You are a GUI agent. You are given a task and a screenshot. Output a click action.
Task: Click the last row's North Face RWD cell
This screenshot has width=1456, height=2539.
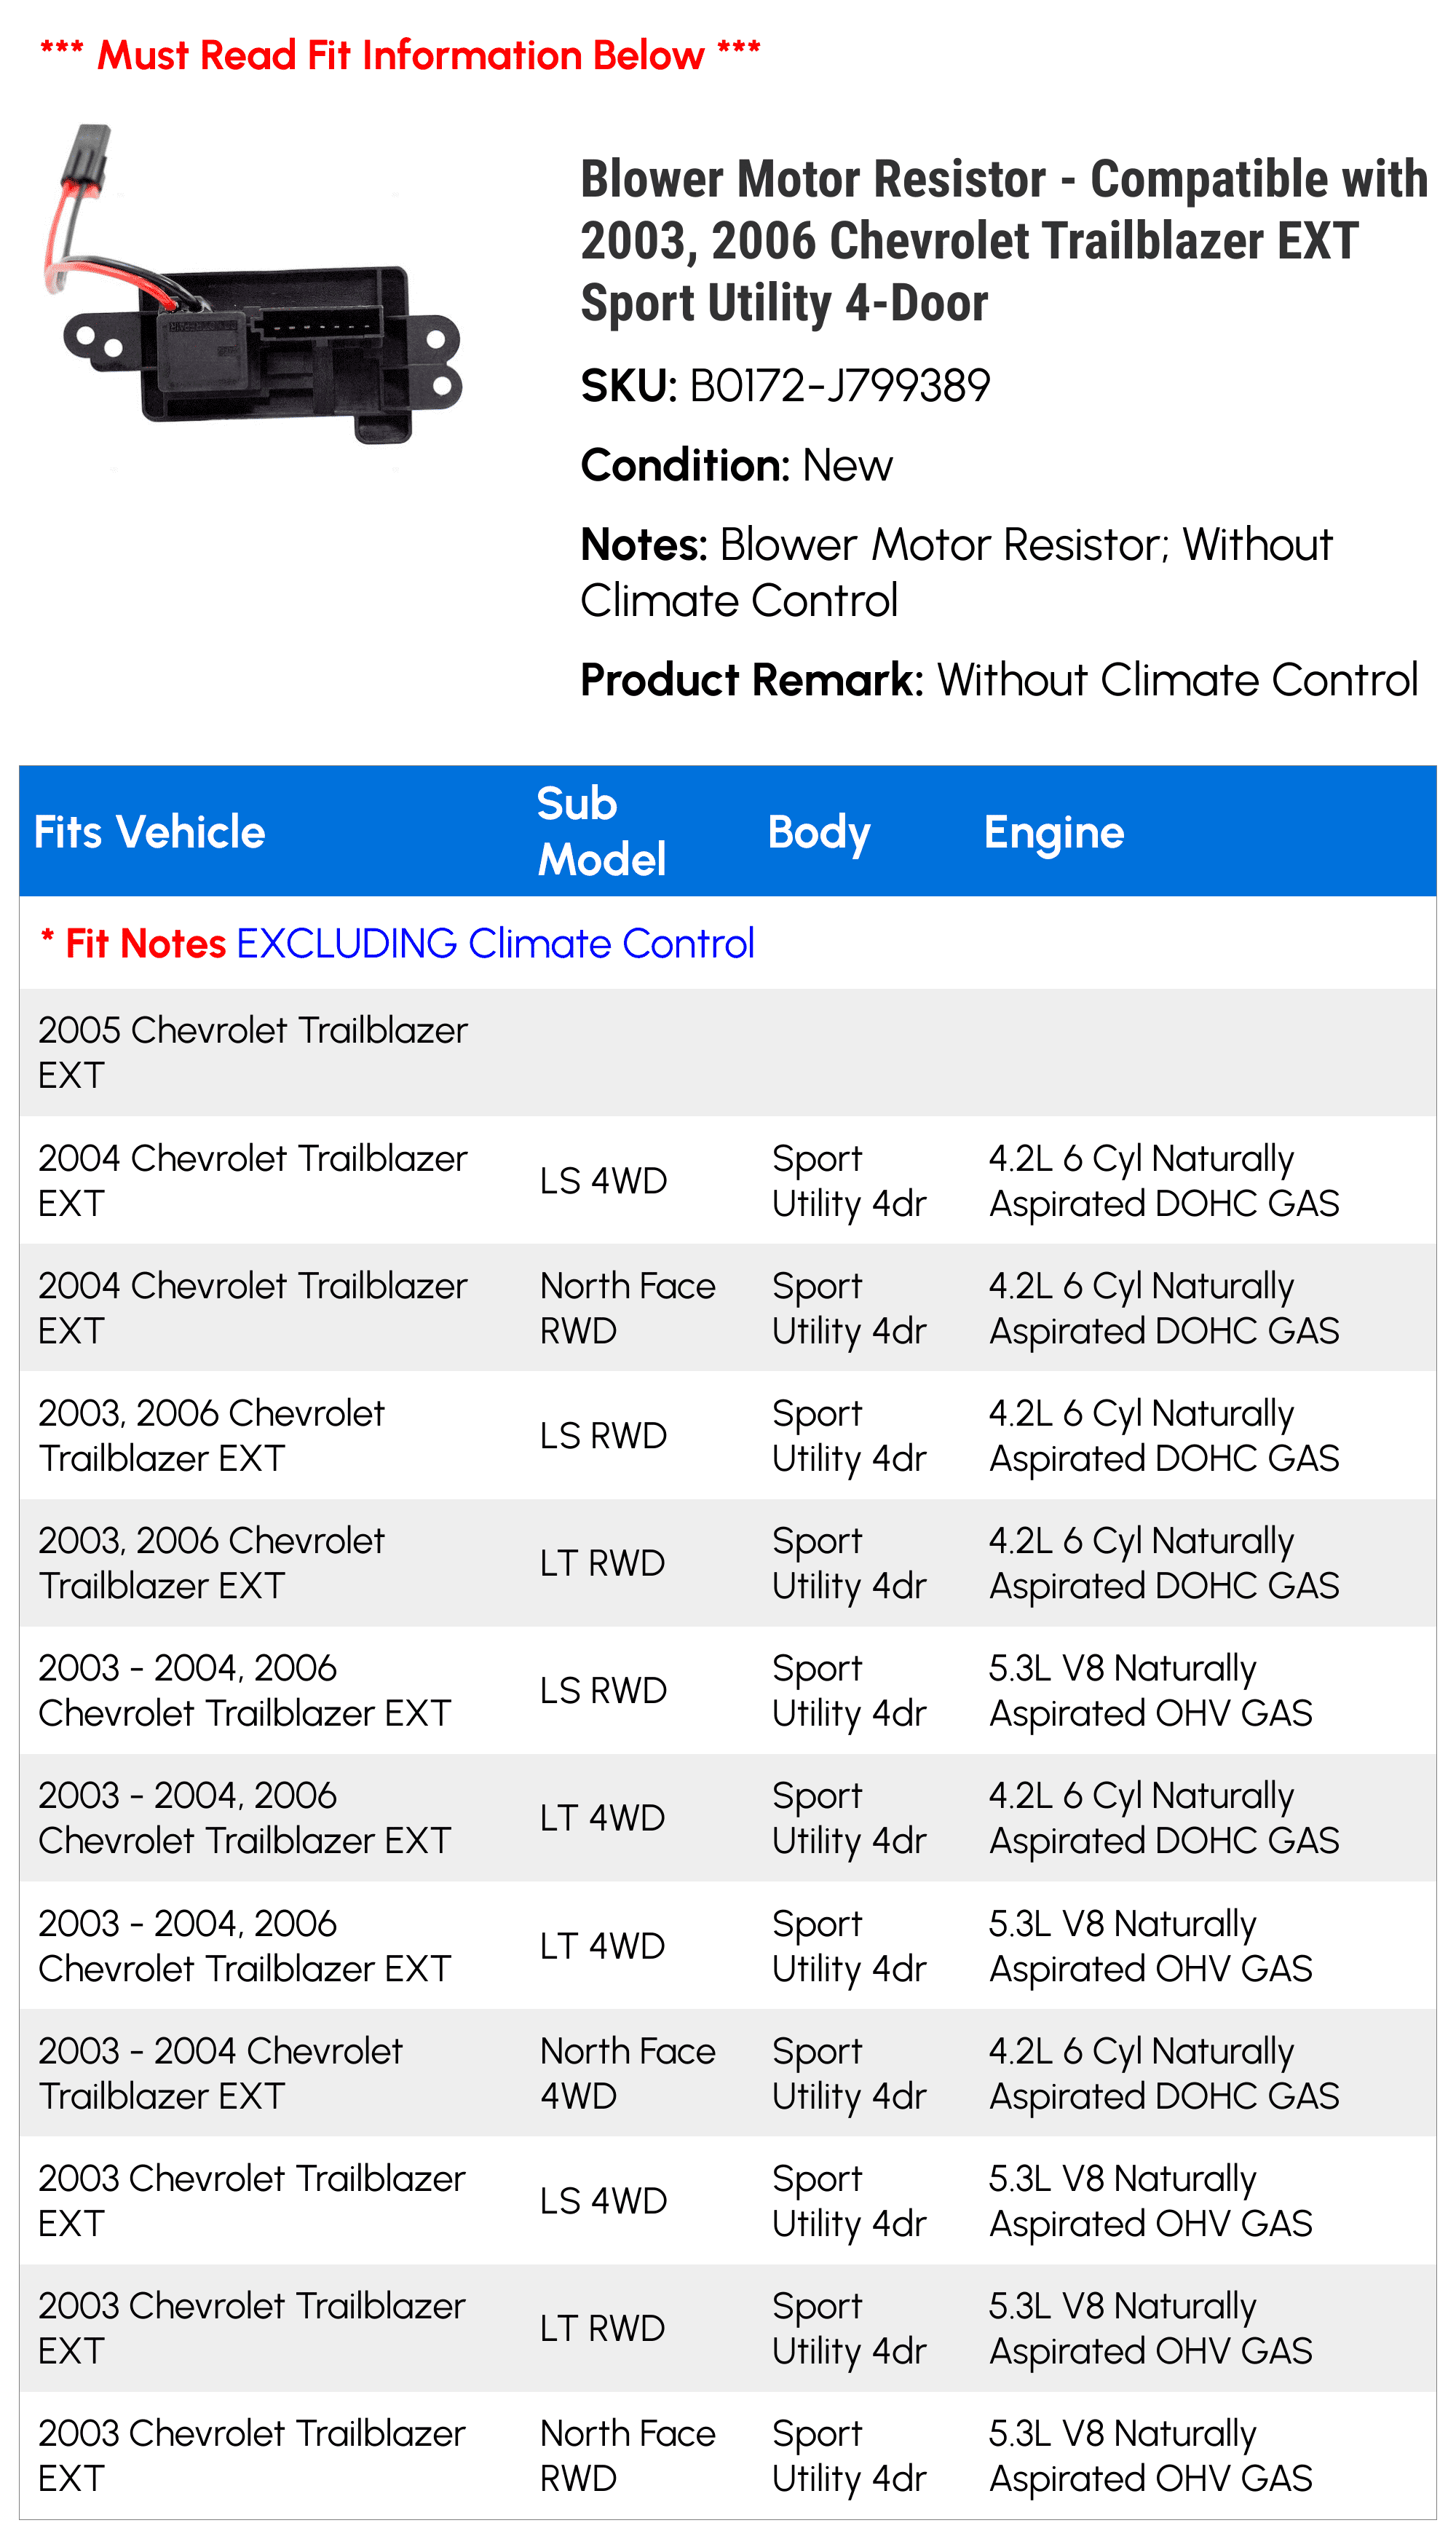(x=628, y=2455)
